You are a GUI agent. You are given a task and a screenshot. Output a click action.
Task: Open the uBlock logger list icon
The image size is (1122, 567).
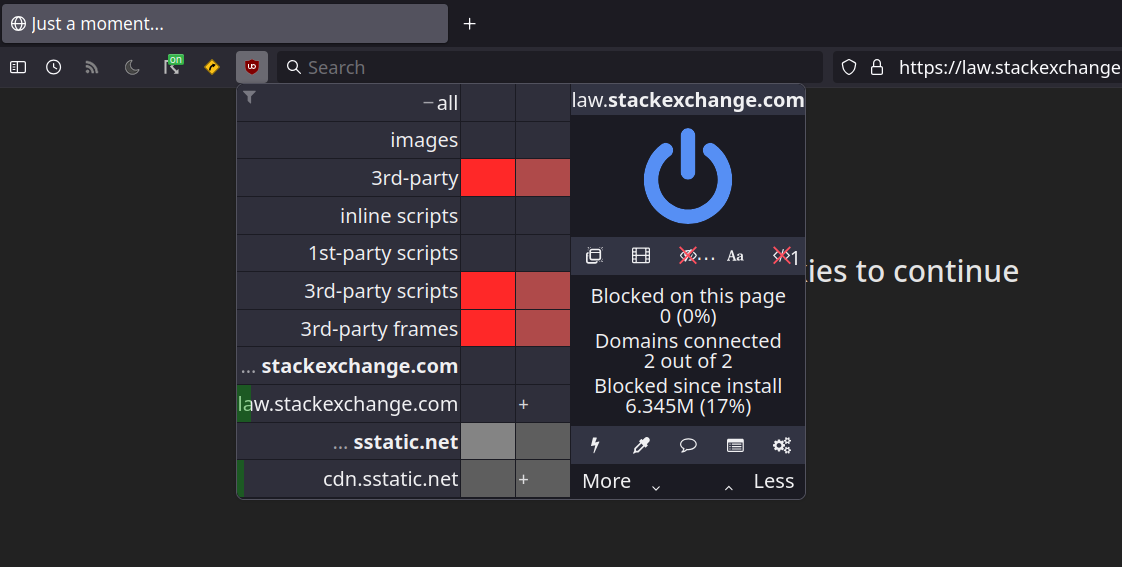735,445
